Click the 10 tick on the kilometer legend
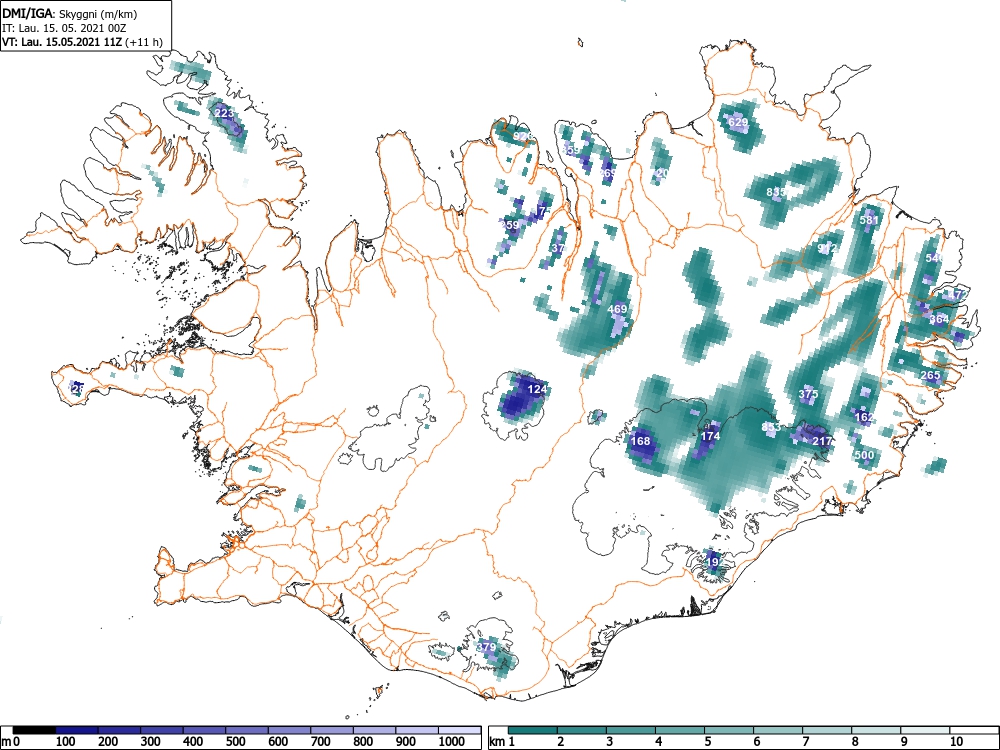 tap(955, 742)
